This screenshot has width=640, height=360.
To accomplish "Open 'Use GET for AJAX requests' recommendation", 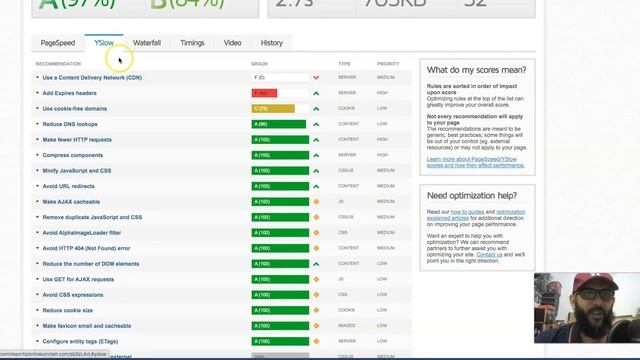I will click(x=78, y=279).
